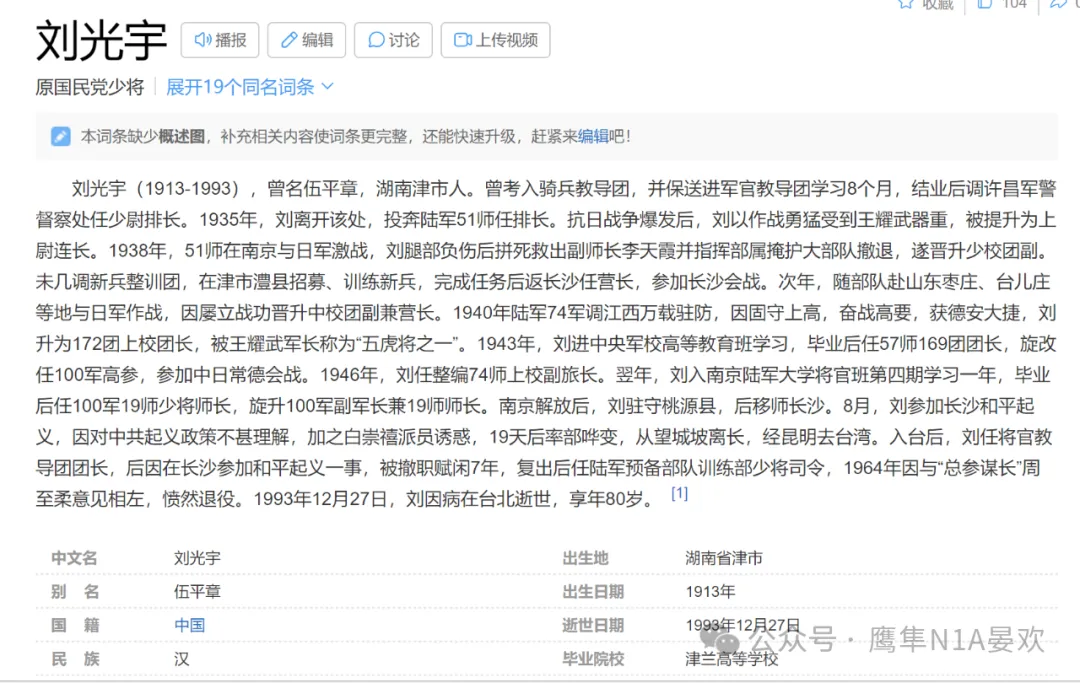The image size is (1080, 683).
Task: Click the like count 104 icon
Action: click(x=984, y=4)
